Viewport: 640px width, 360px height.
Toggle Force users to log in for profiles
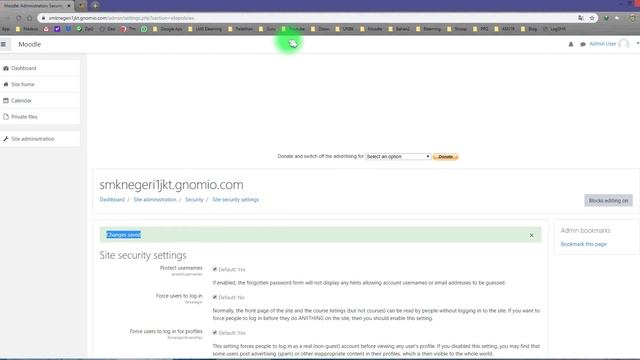(215, 333)
